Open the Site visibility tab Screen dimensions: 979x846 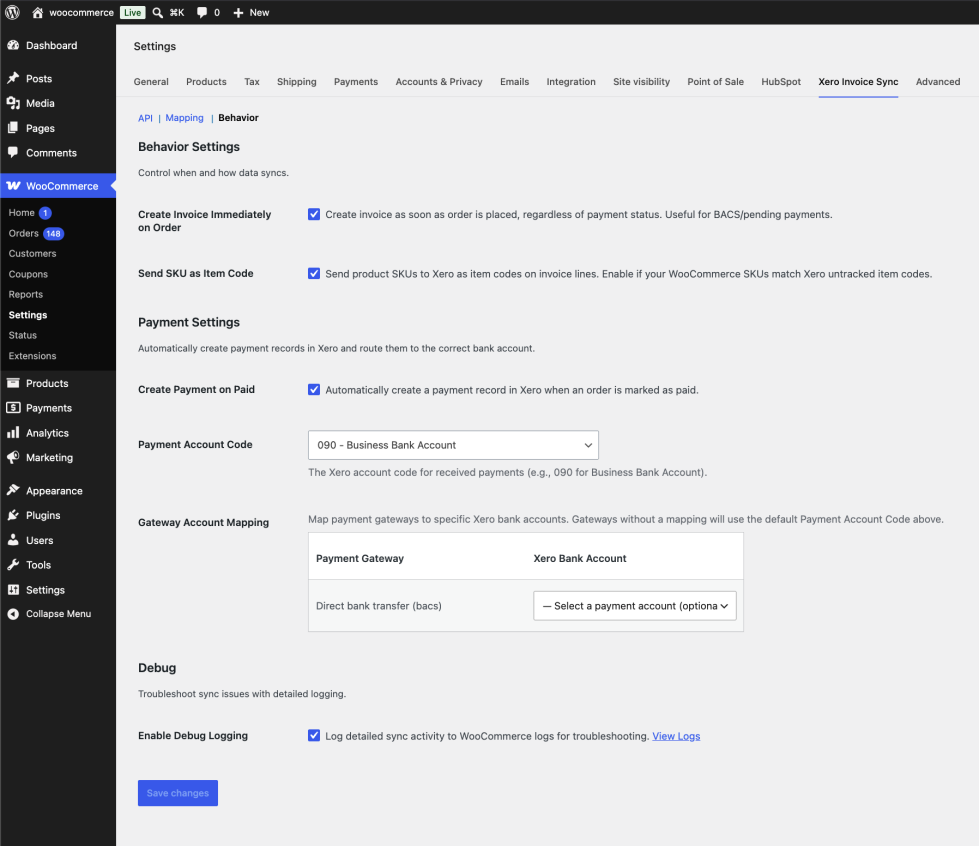click(x=641, y=82)
